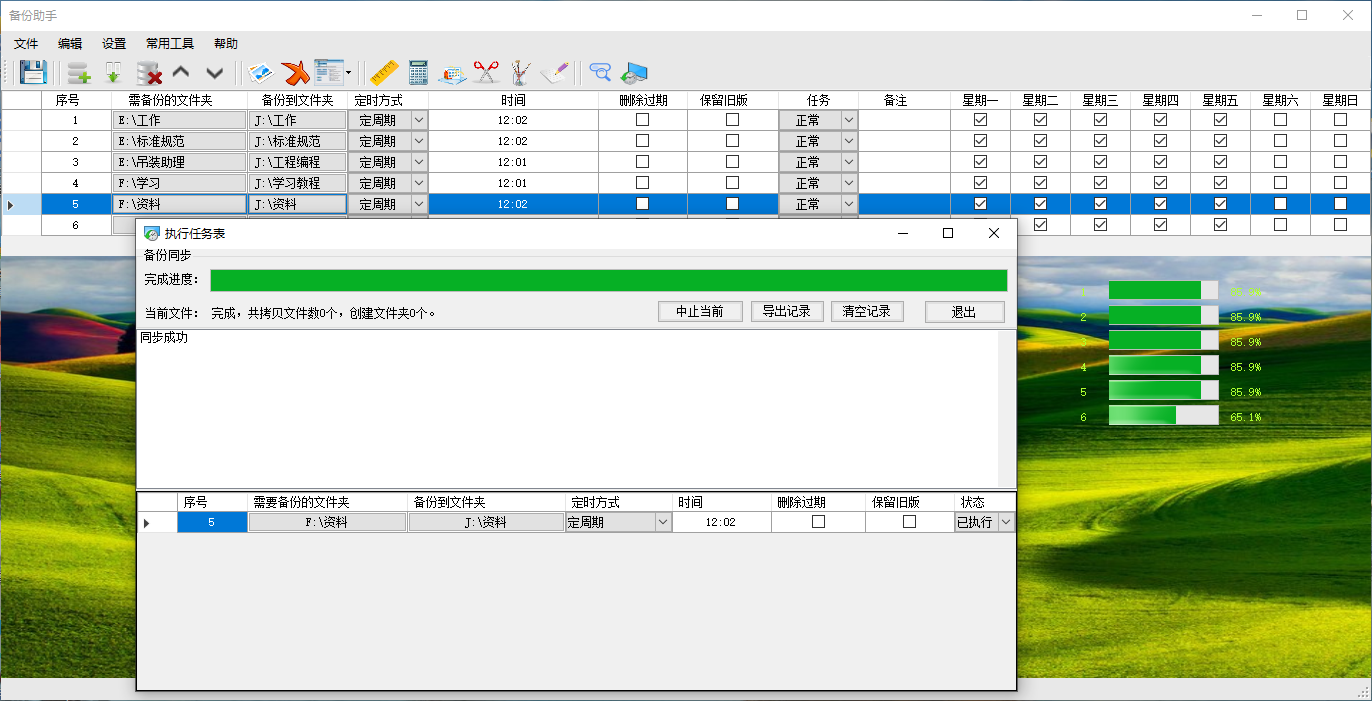Screen dimensions: 1372x701
Task: Uncheck 星期三 checkbox in row 5
Action: tap(1100, 203)
